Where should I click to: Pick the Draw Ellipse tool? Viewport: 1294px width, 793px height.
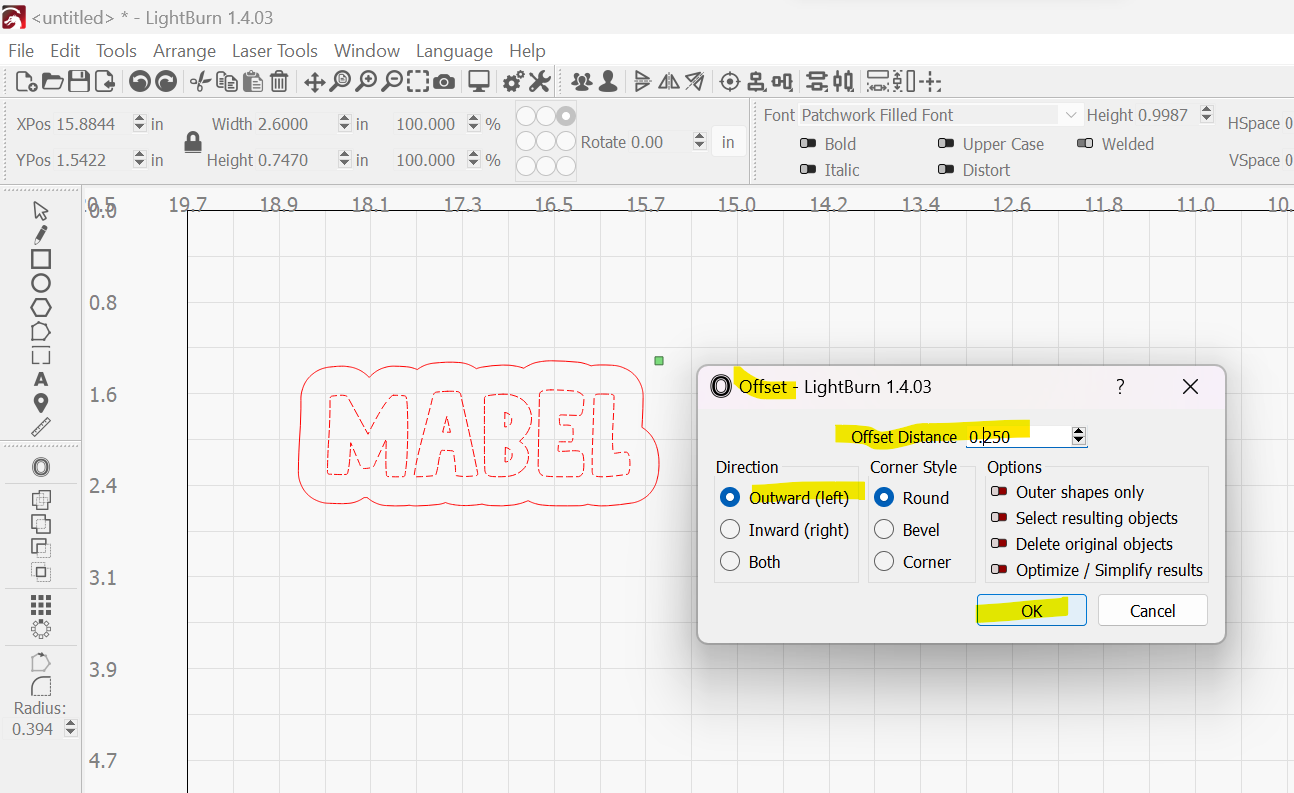[41, 283]
